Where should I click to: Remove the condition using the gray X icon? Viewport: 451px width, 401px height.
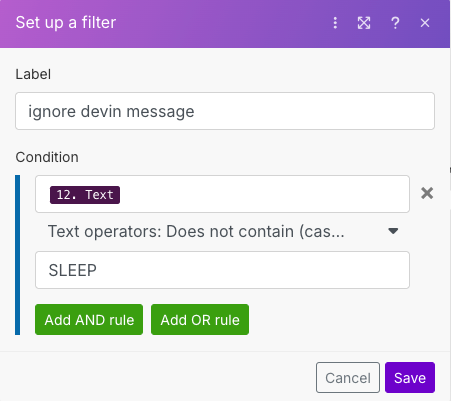pyautogui.click(x=427, y=193)
